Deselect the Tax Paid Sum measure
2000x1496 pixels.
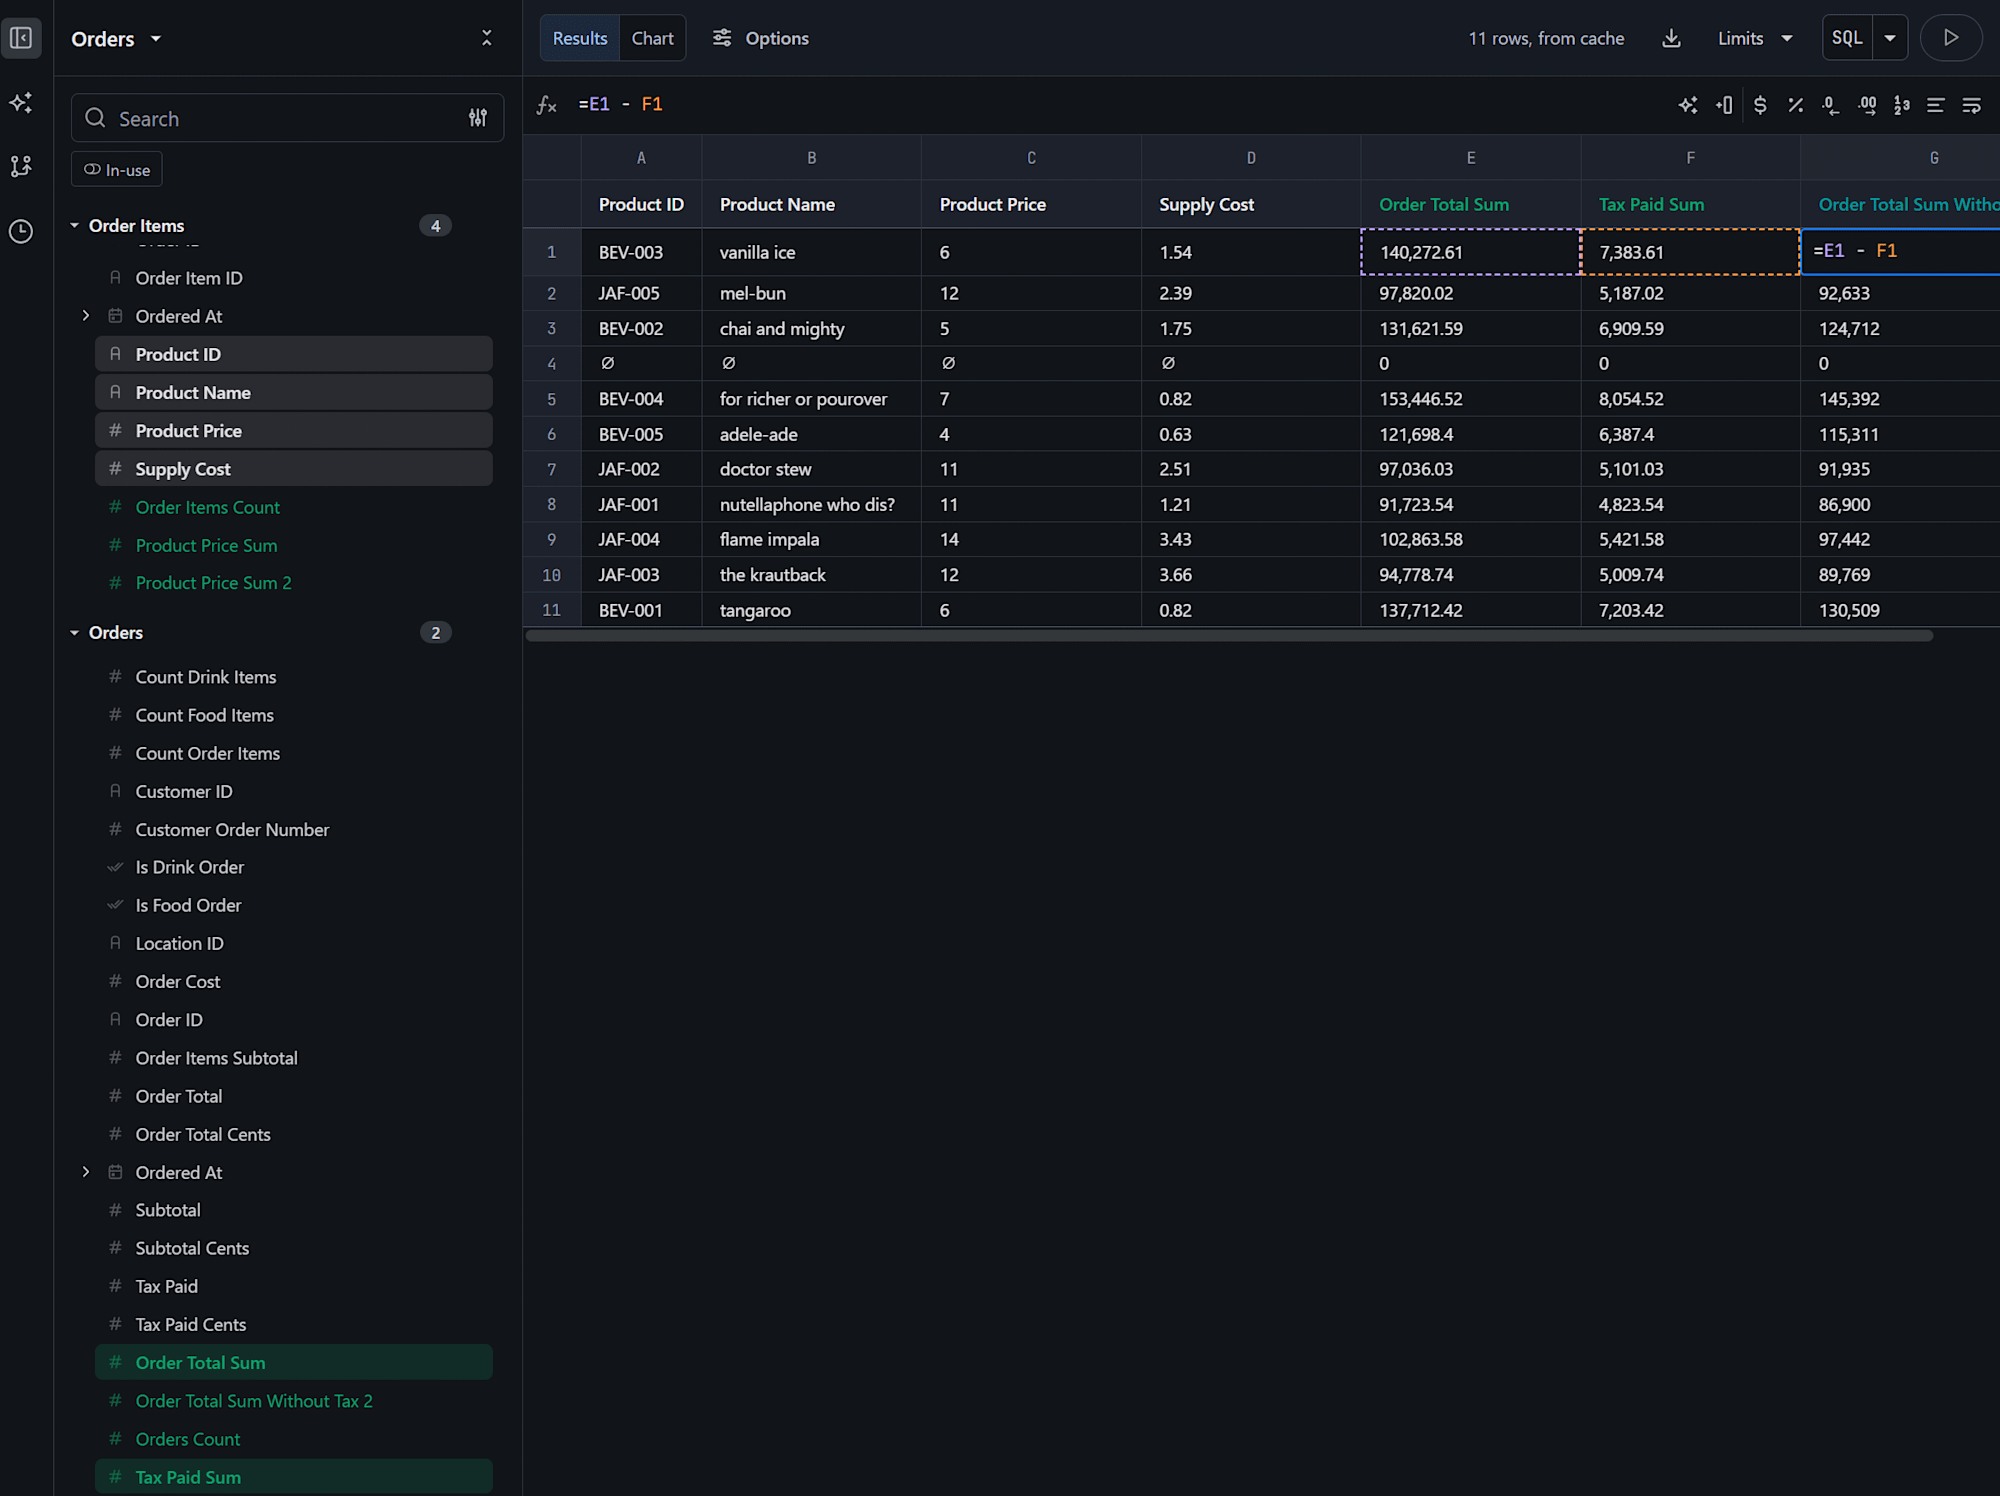tap(294, 1477)
